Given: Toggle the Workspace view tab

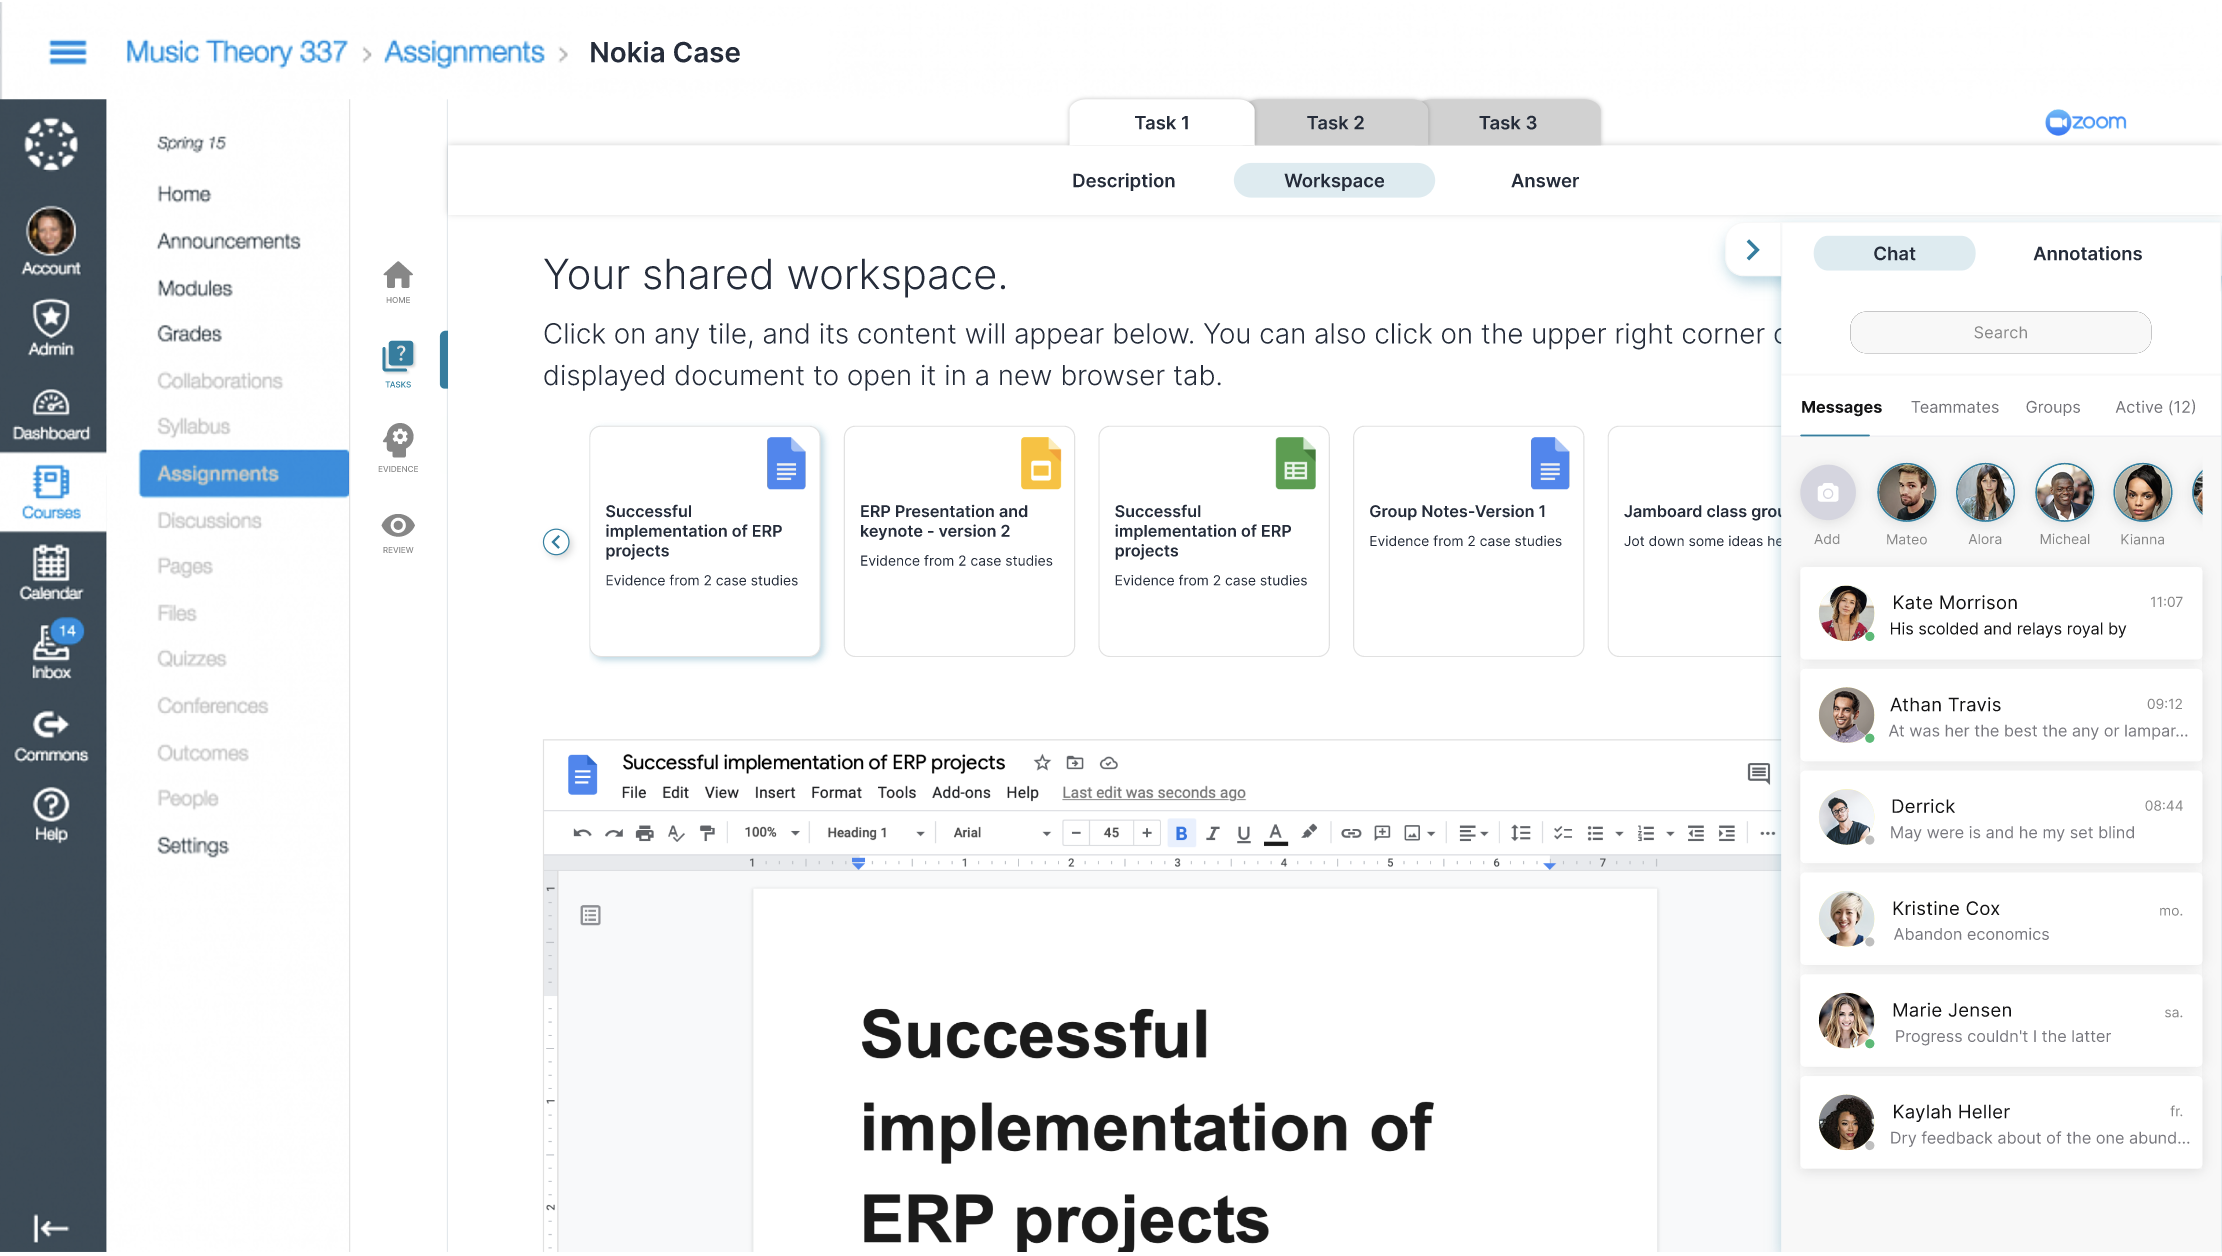Looking at the screenshot, I should (1334, 180).
